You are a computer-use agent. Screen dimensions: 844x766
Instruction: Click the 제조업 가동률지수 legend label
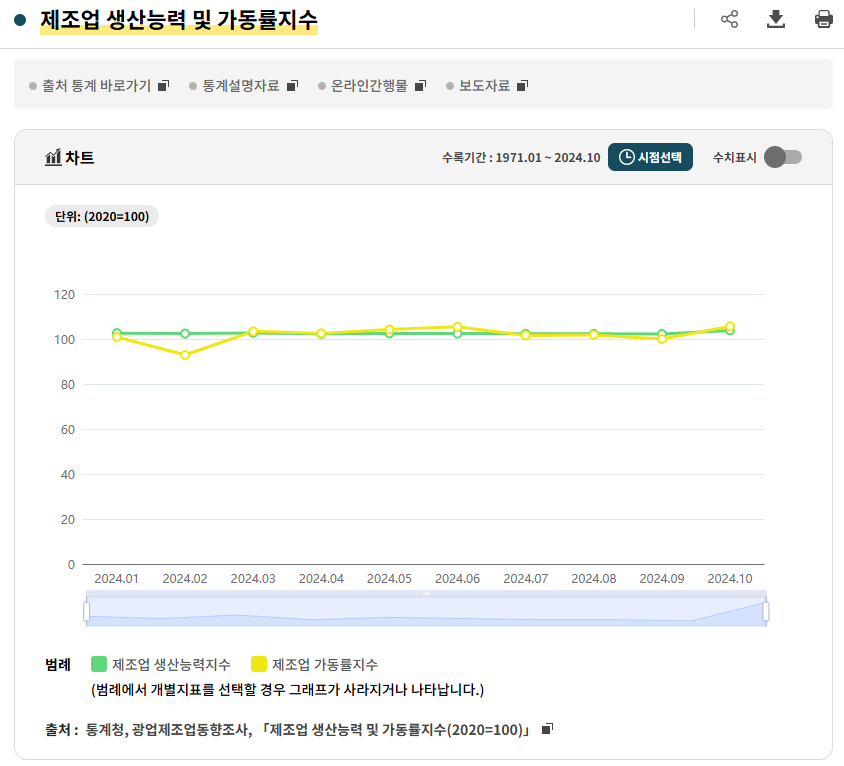(325, 664)
